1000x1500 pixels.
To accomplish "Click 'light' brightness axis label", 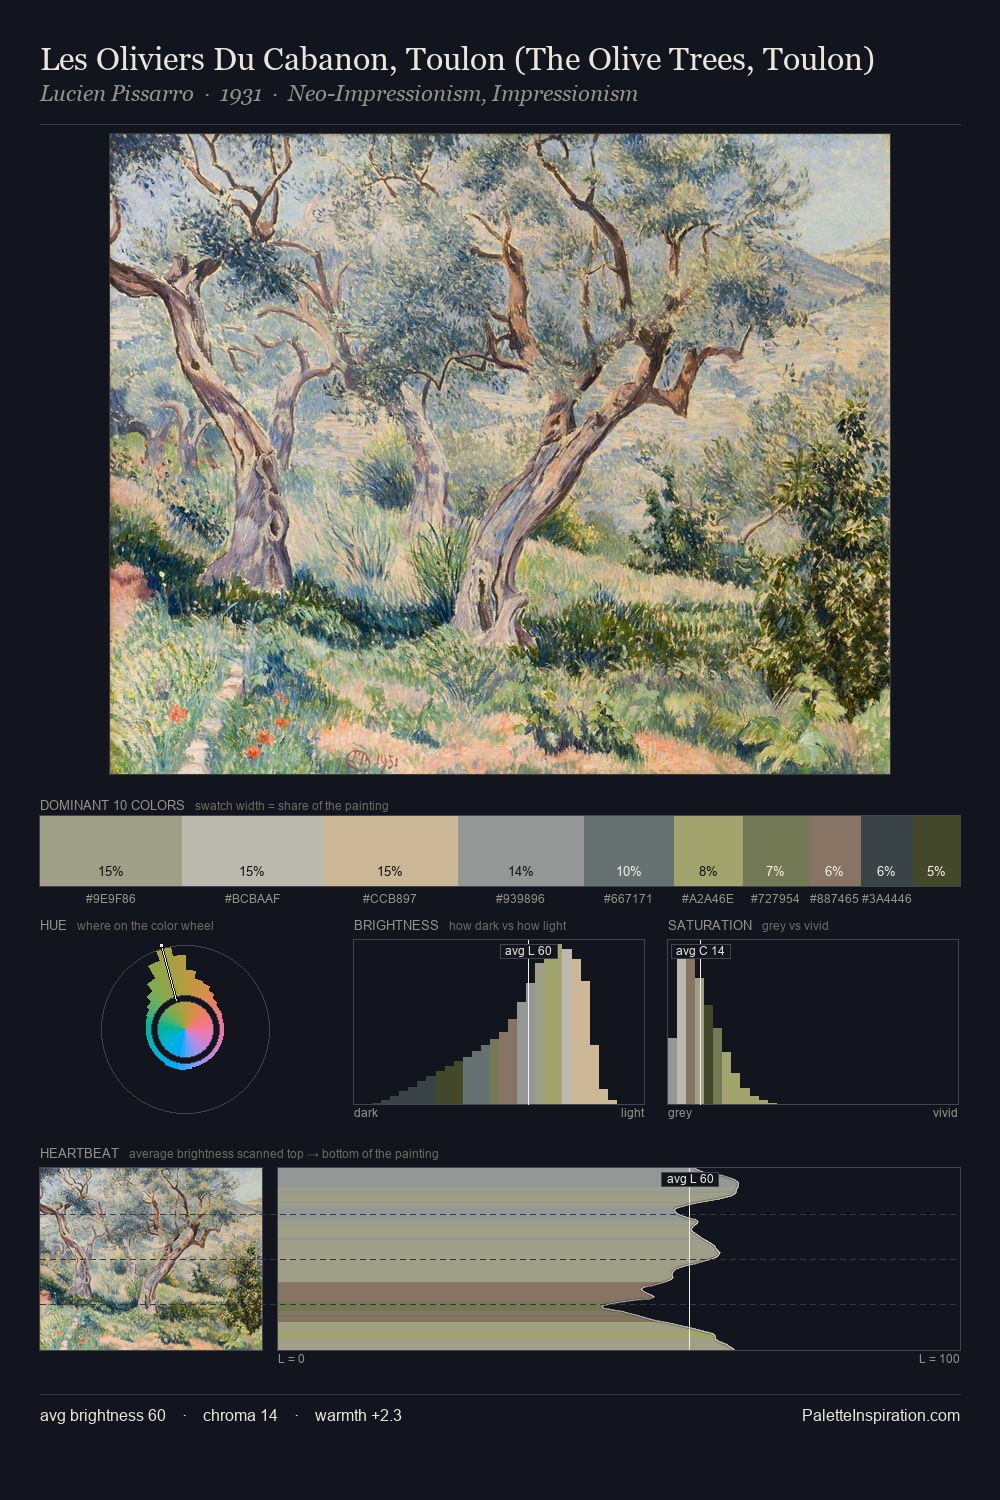I will 633,1113.
